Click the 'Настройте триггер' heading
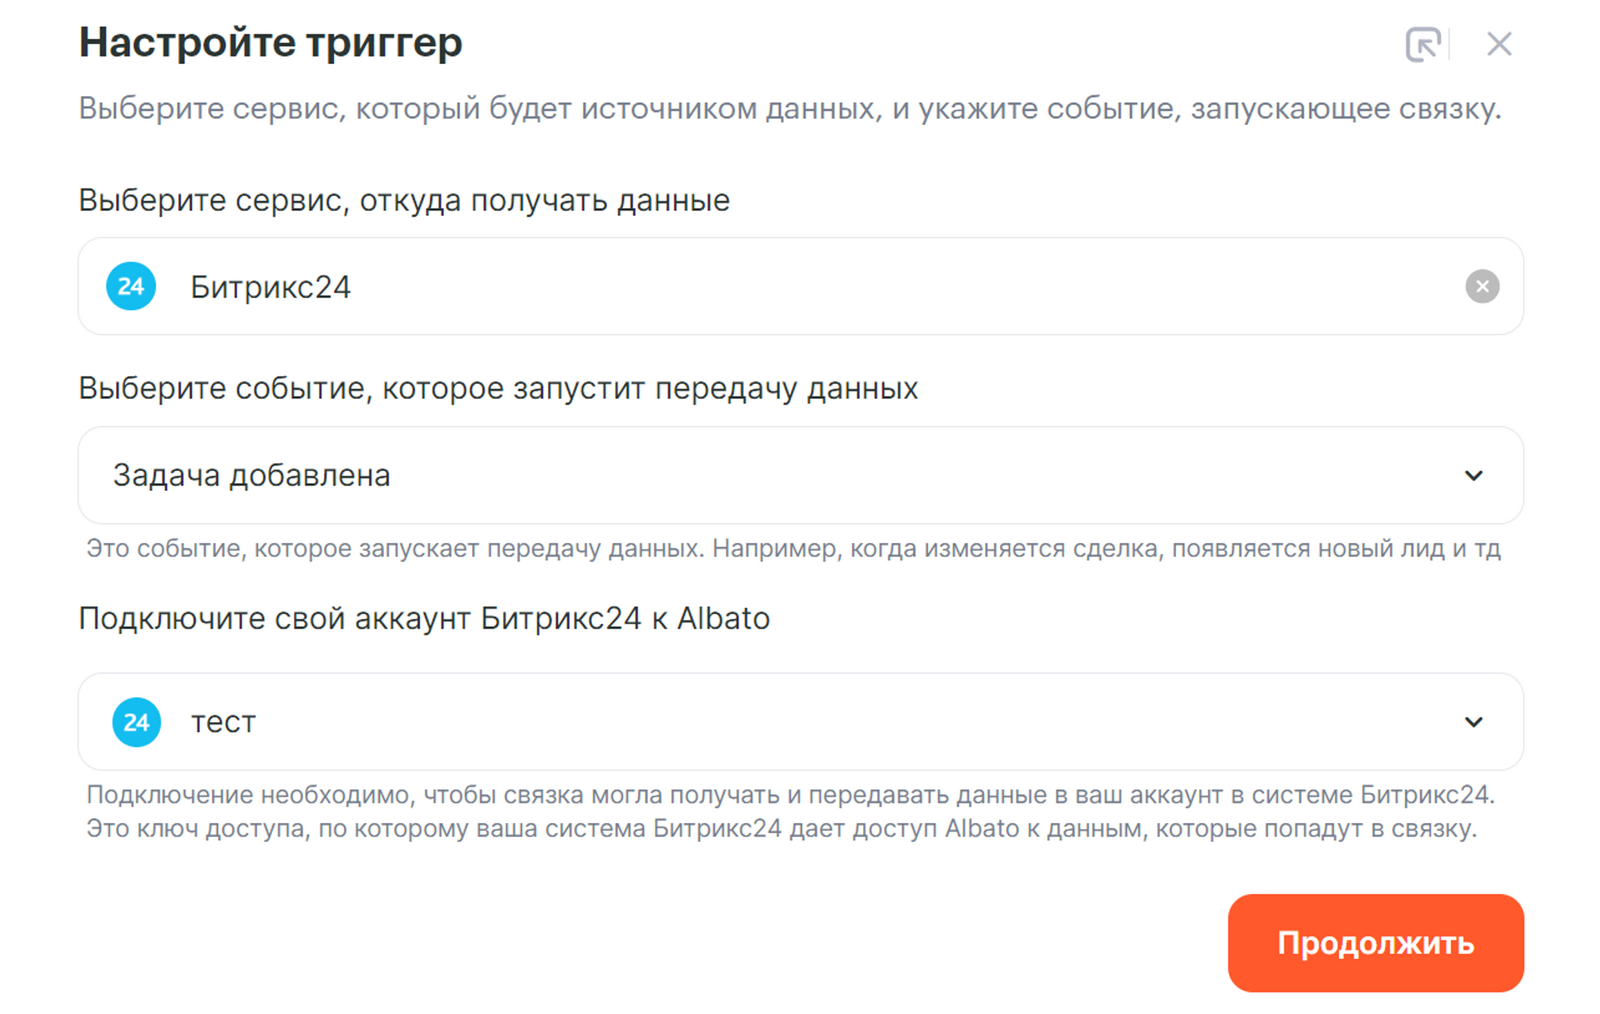The width and height of the screenshot is (1600, 1014). (270, 43)
